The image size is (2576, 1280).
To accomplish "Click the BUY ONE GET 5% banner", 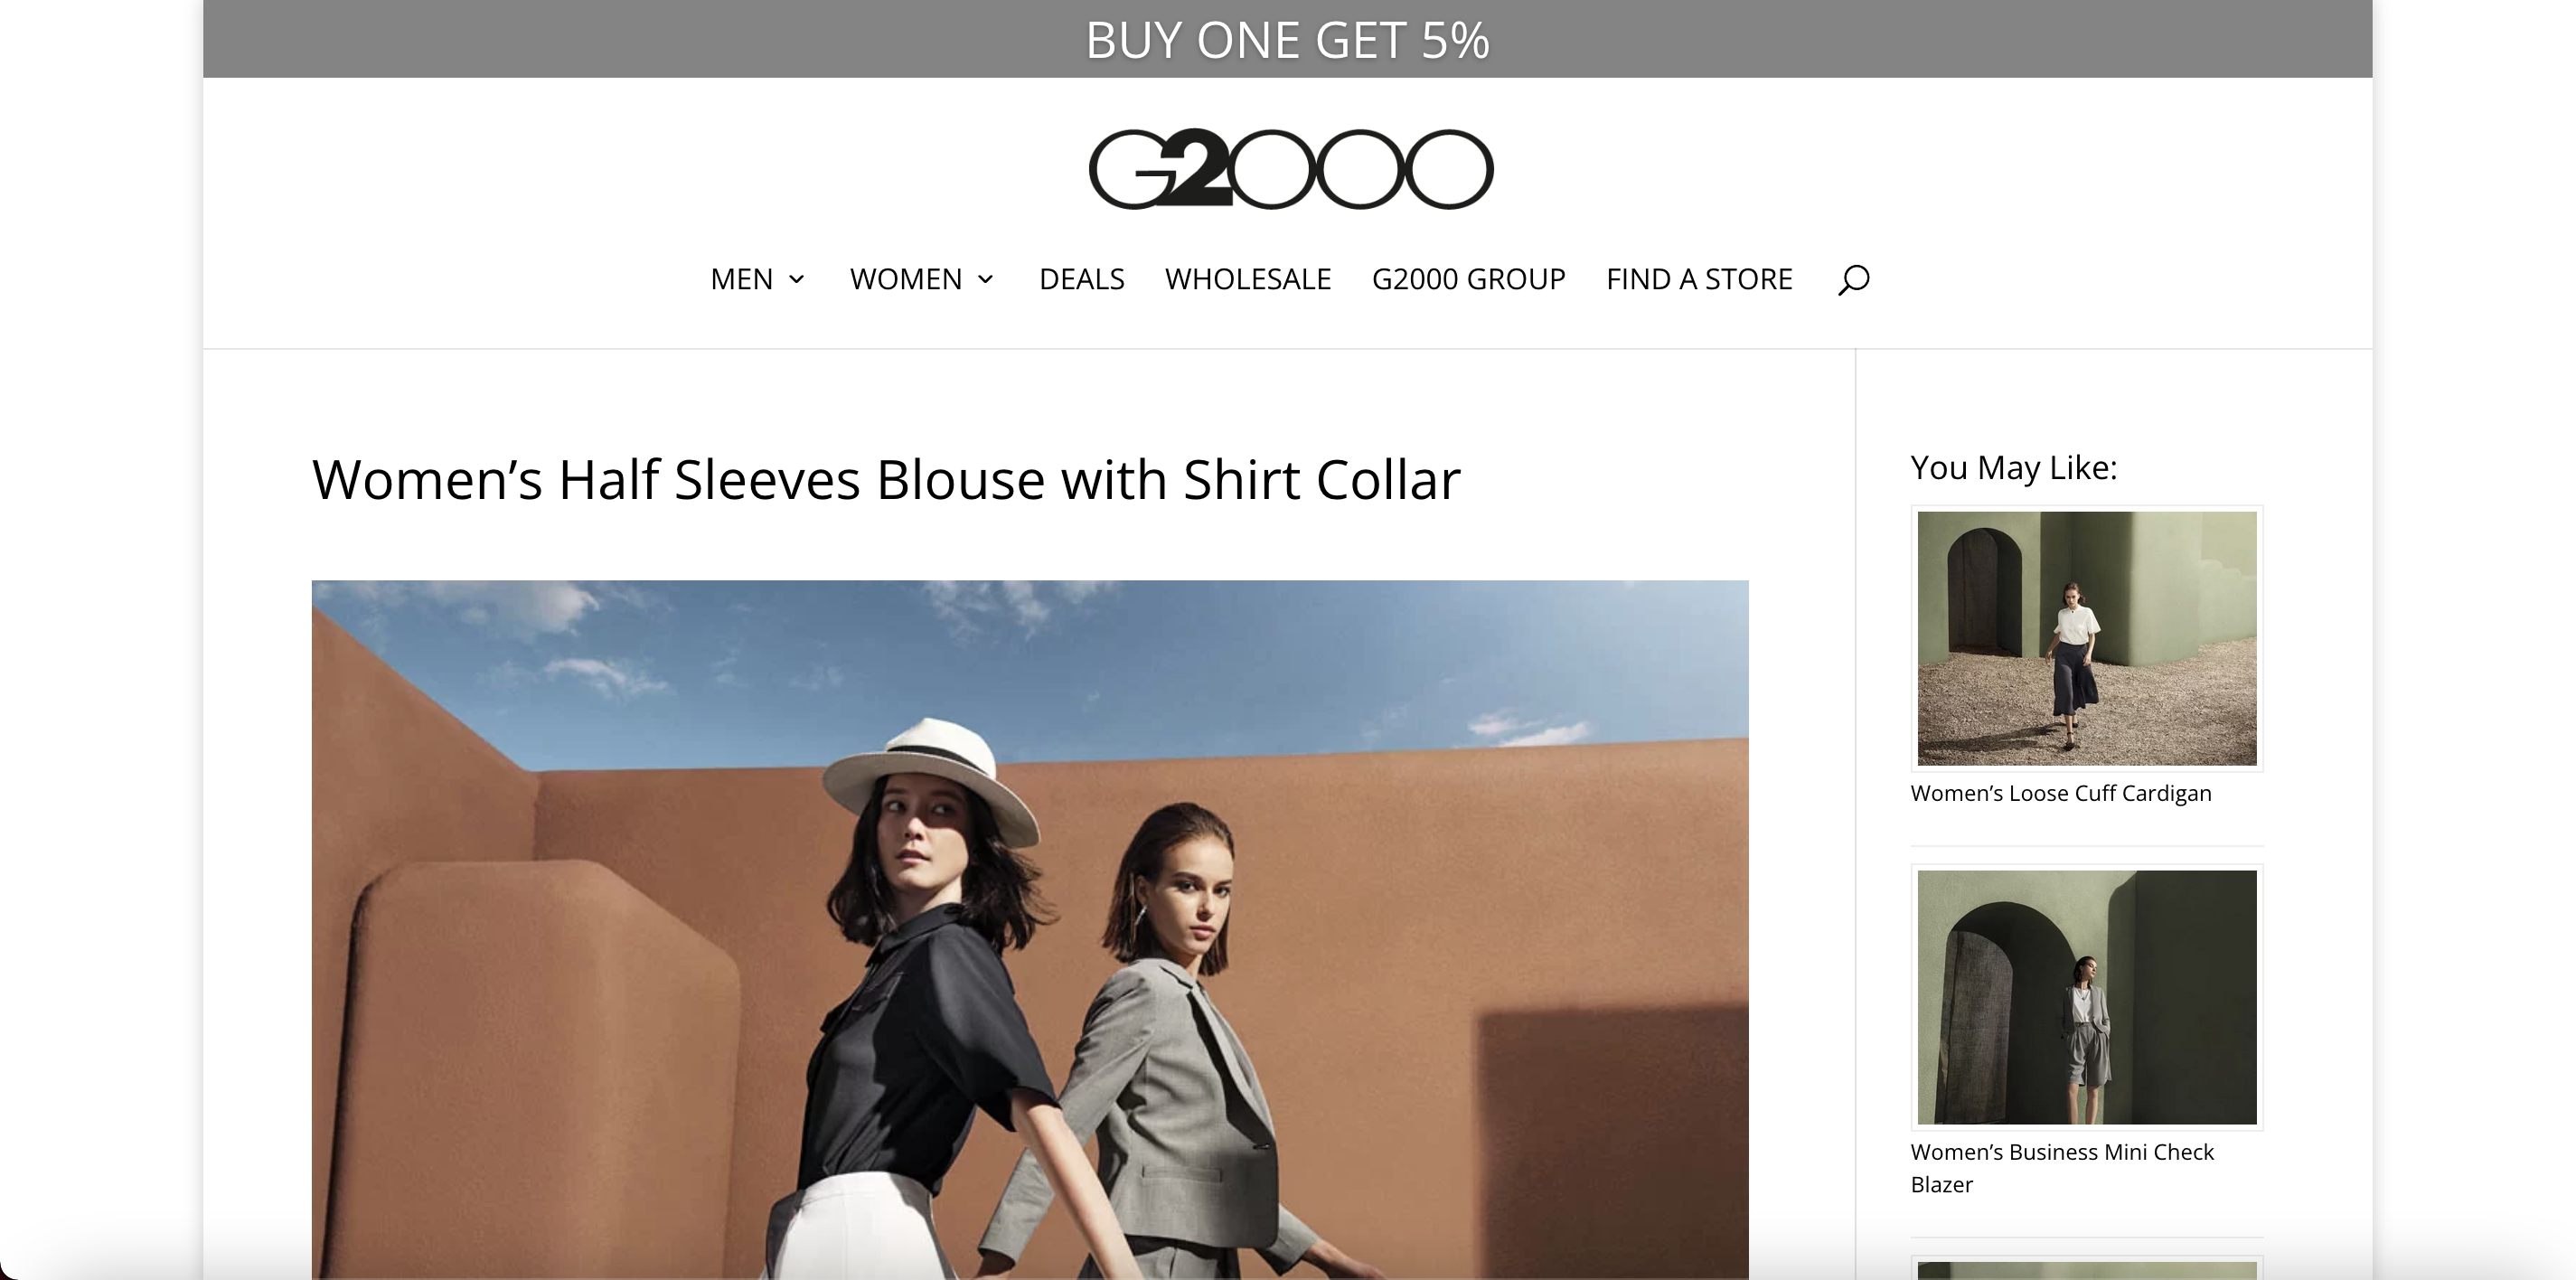I will 1288,40.
